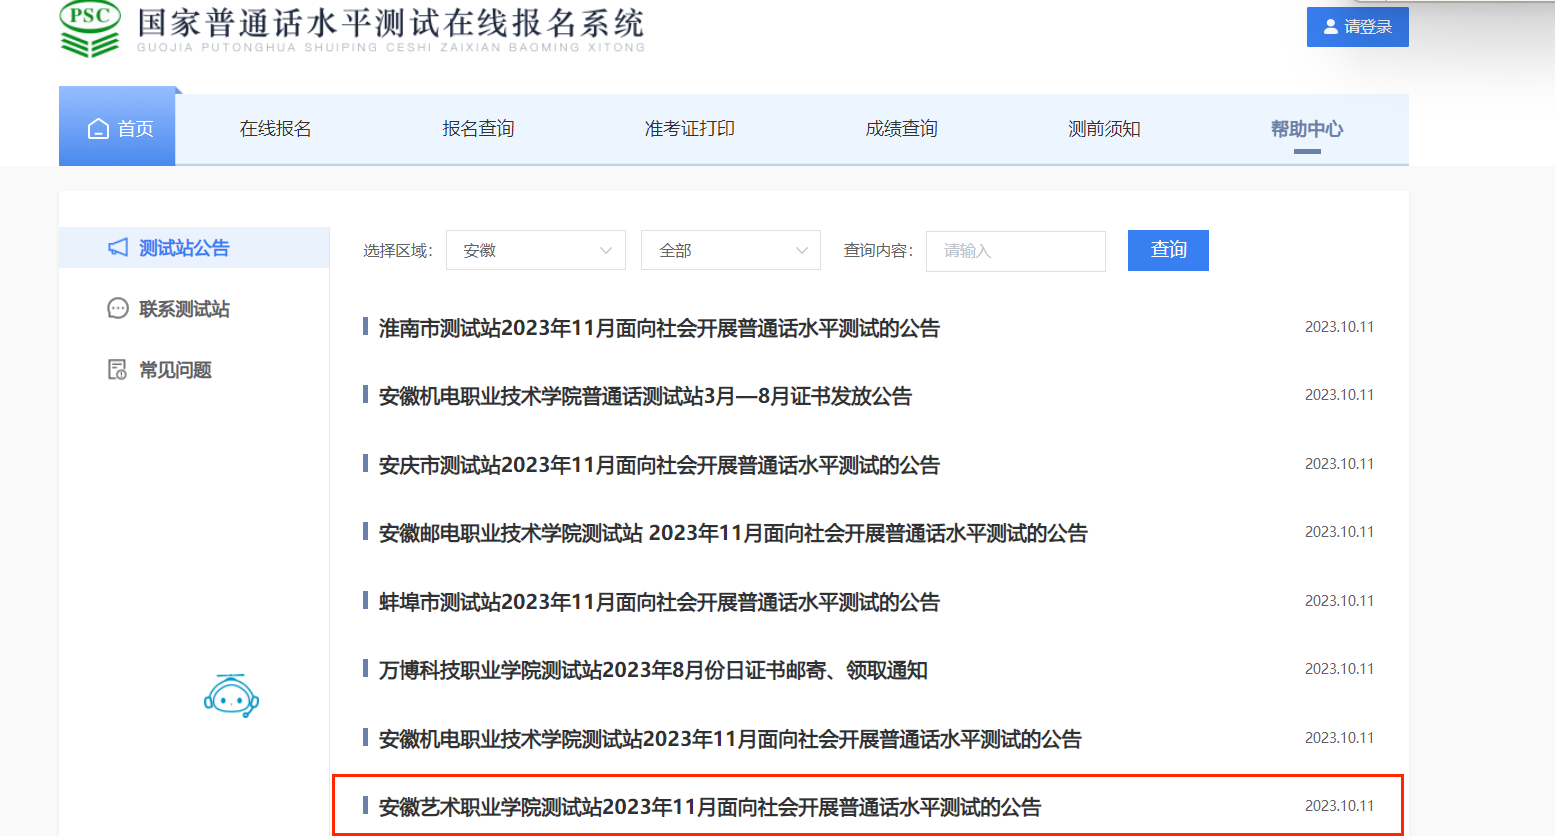Click the 测试站公告 megaphone icon

point(118,247)
